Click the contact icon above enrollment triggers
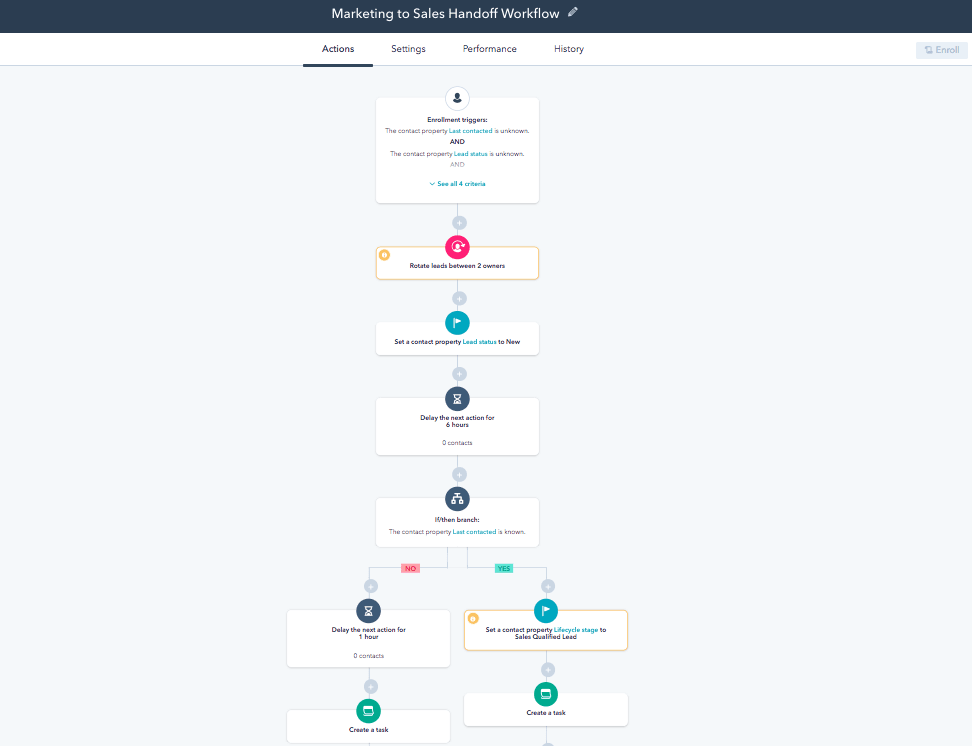 click(457, 98)
